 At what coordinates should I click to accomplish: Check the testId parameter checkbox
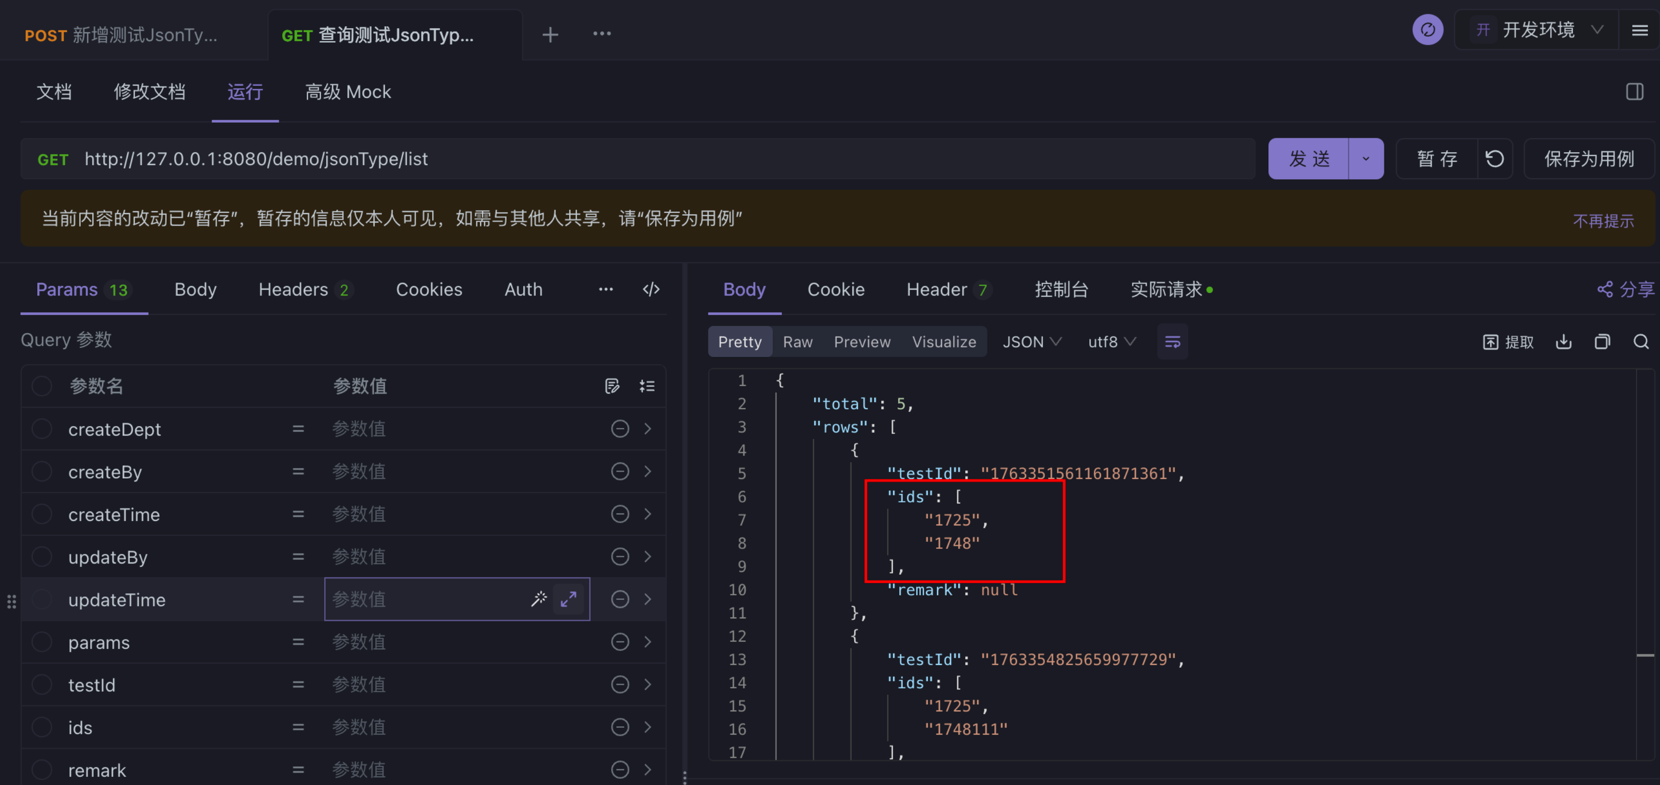point(42,685)
